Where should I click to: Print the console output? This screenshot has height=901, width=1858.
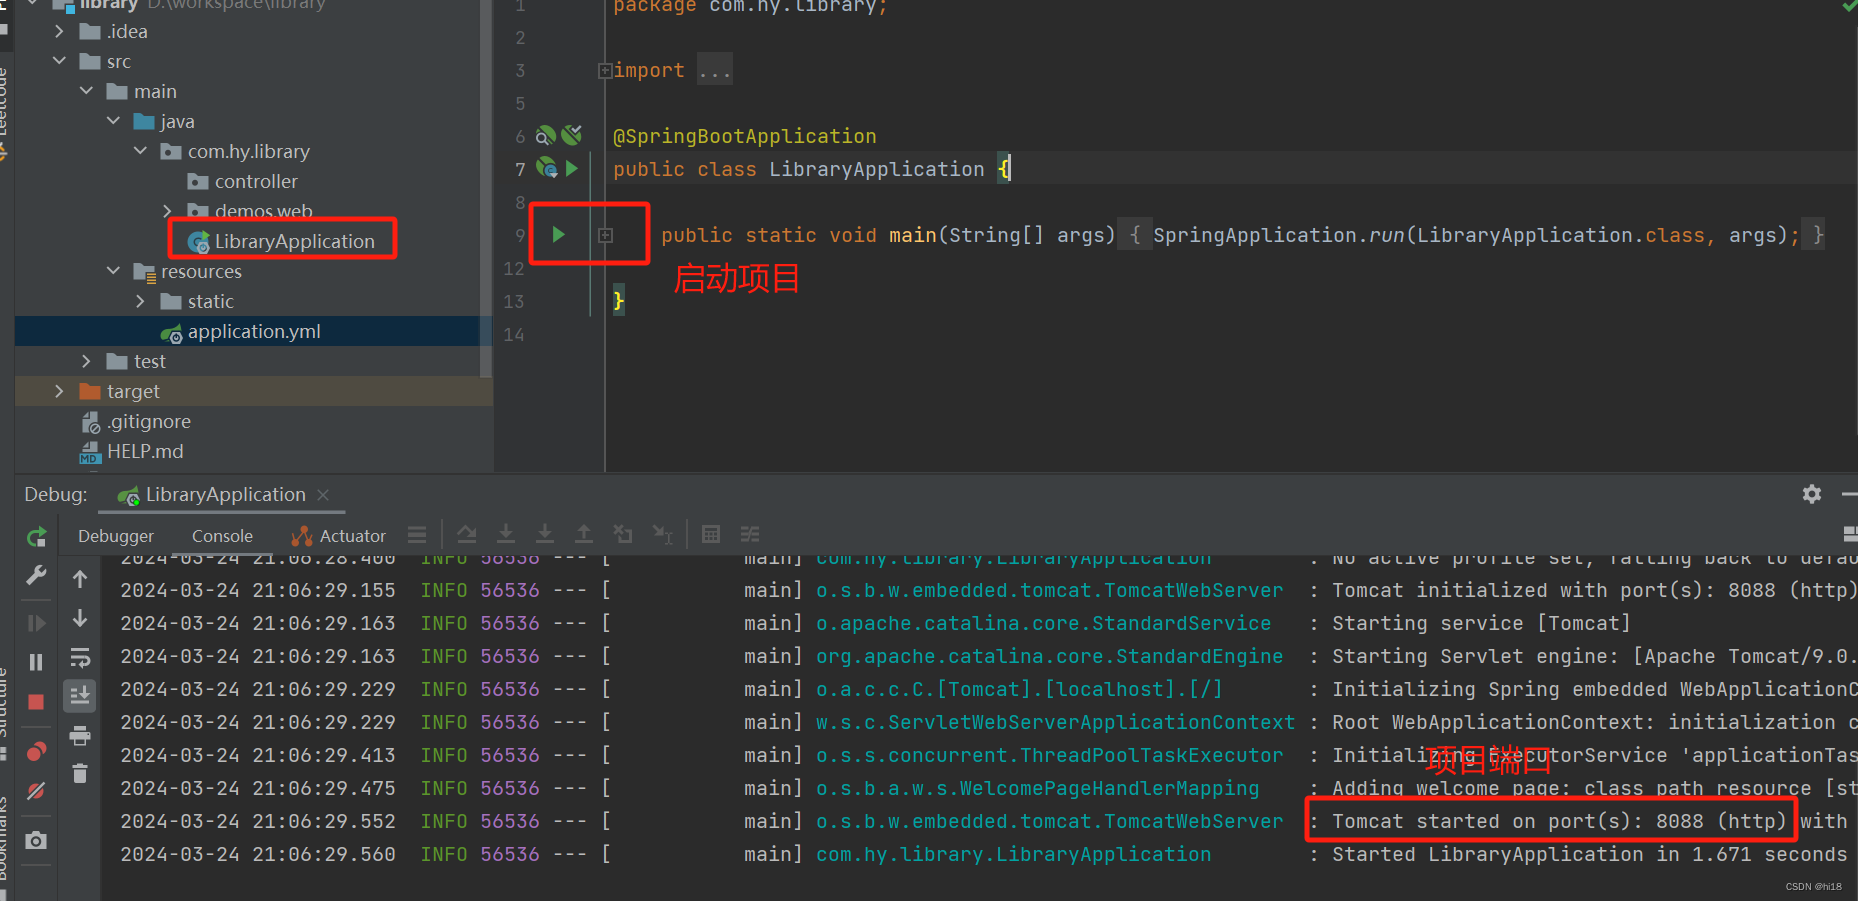[80, 736]
